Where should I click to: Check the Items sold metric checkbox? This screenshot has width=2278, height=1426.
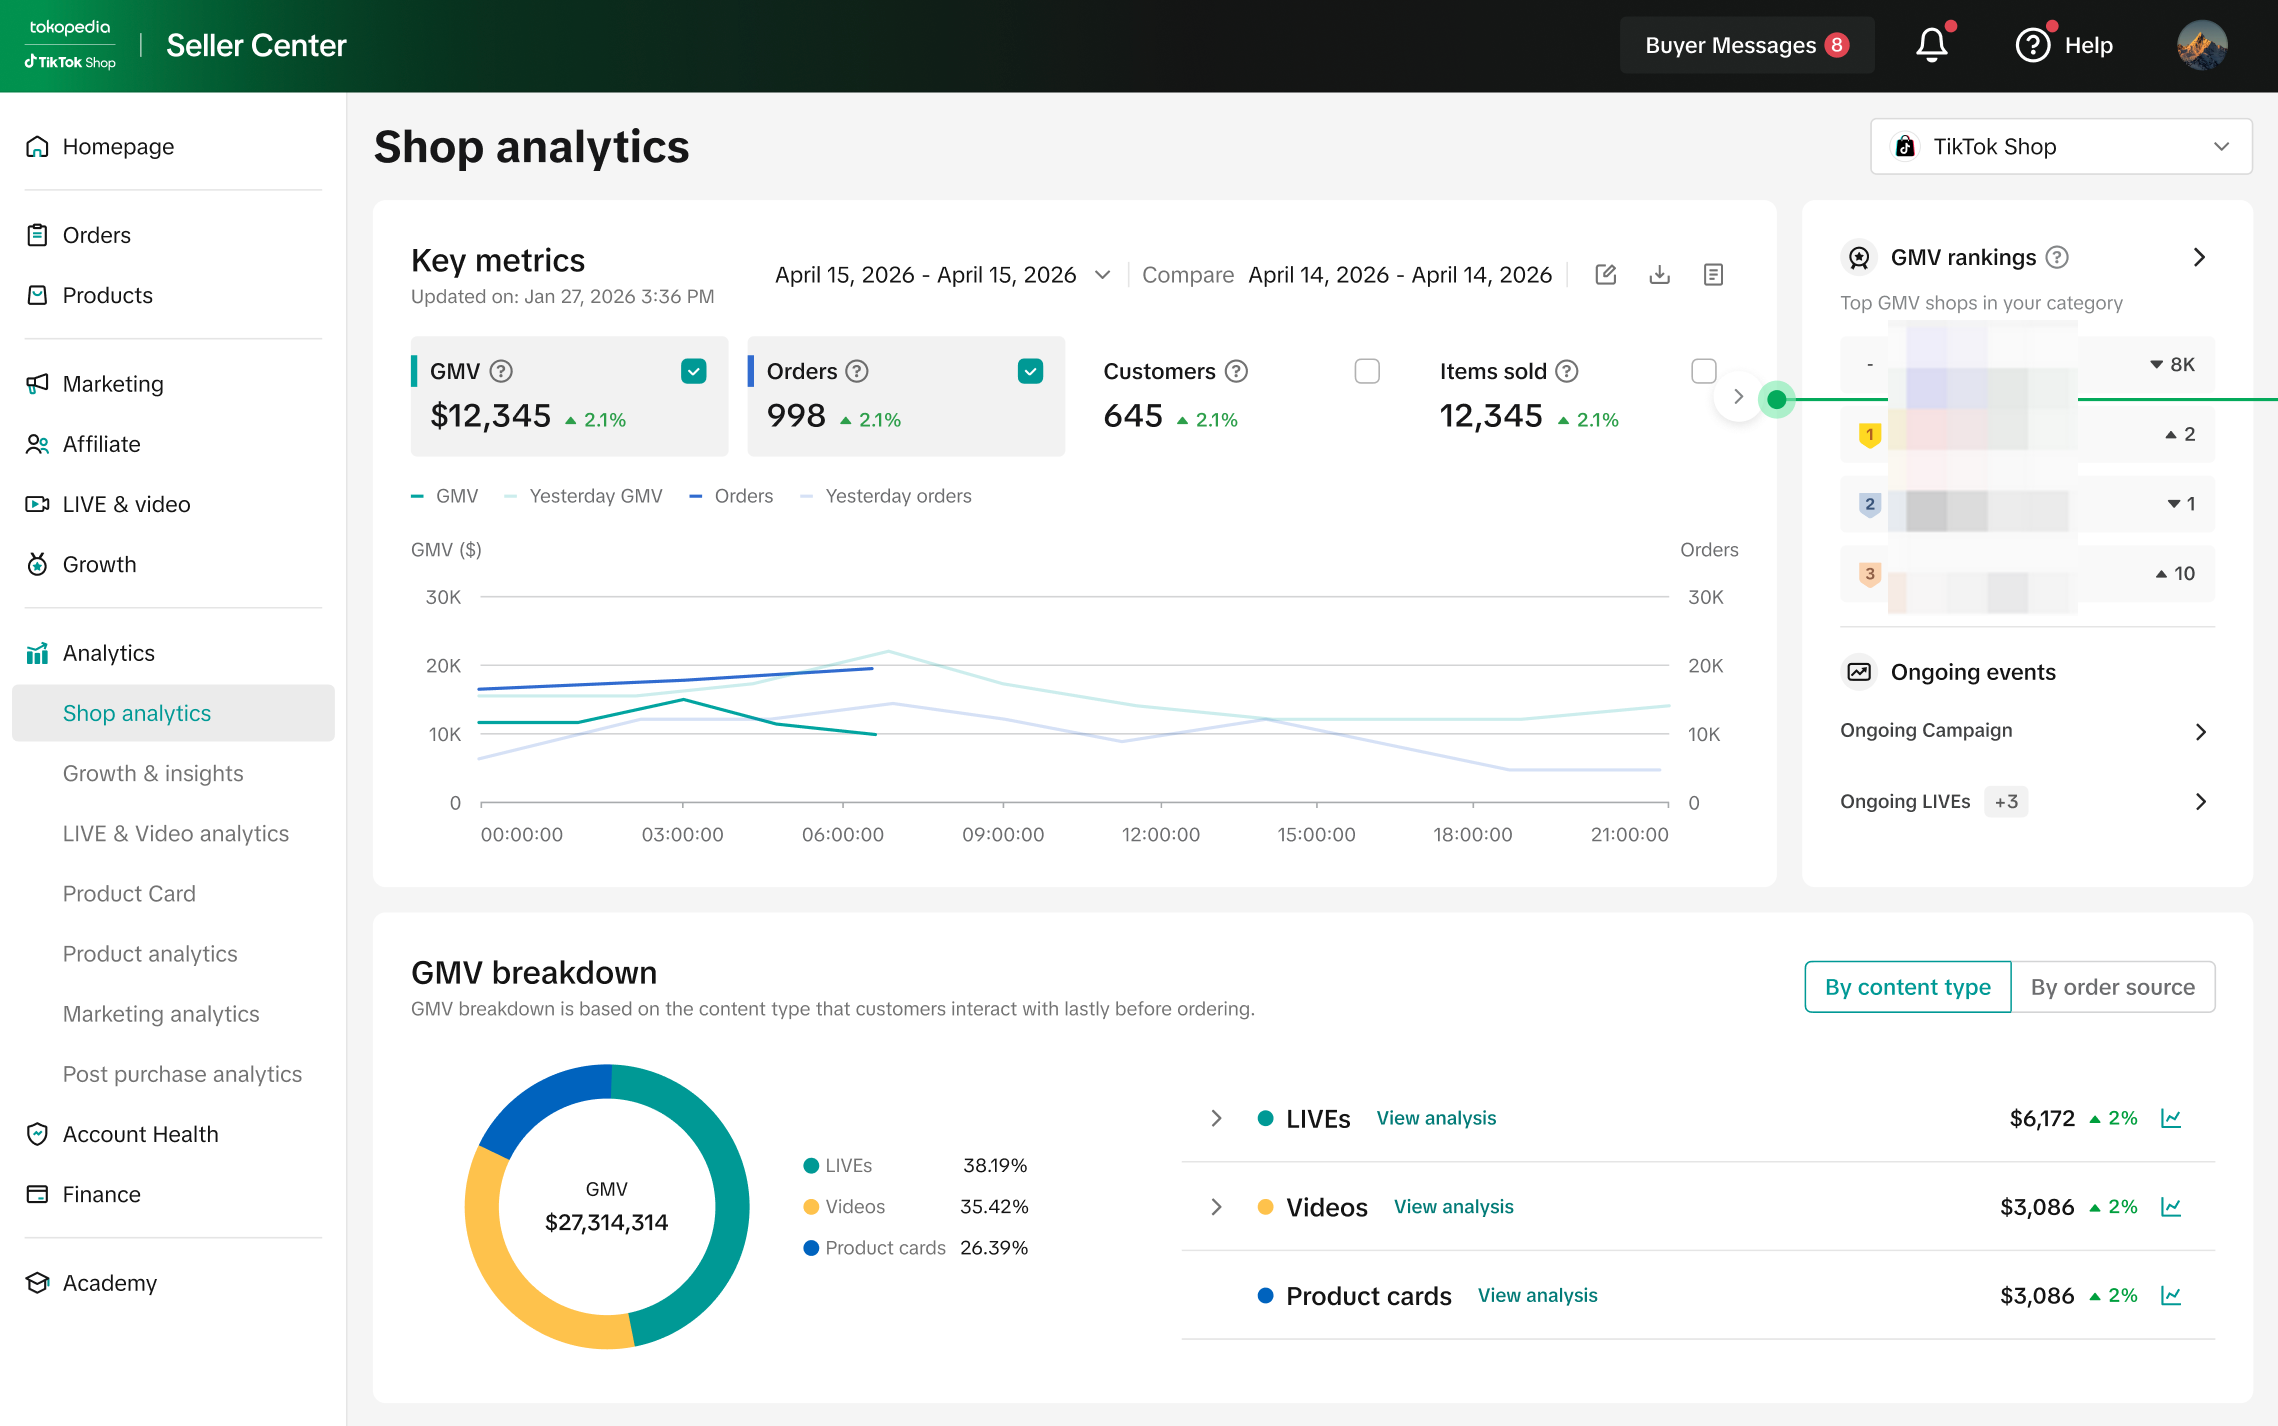pos(1704,371)
